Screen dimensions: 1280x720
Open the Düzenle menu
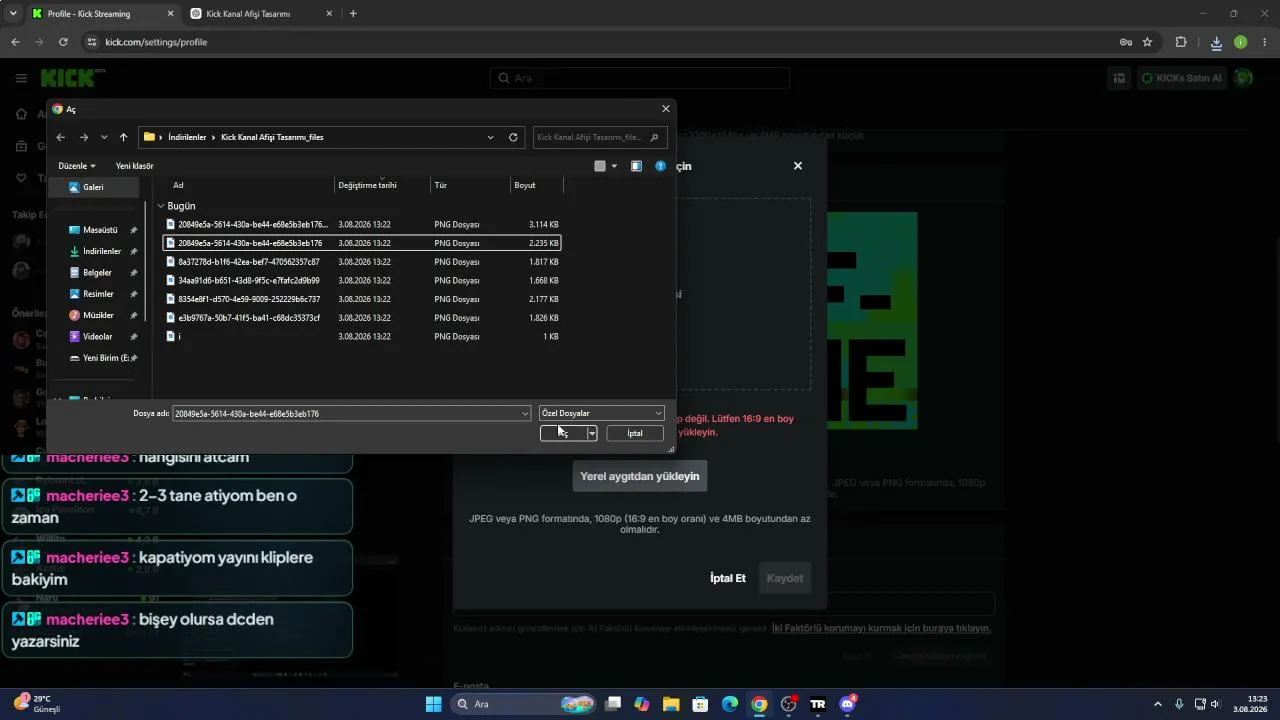click(77, 166)
